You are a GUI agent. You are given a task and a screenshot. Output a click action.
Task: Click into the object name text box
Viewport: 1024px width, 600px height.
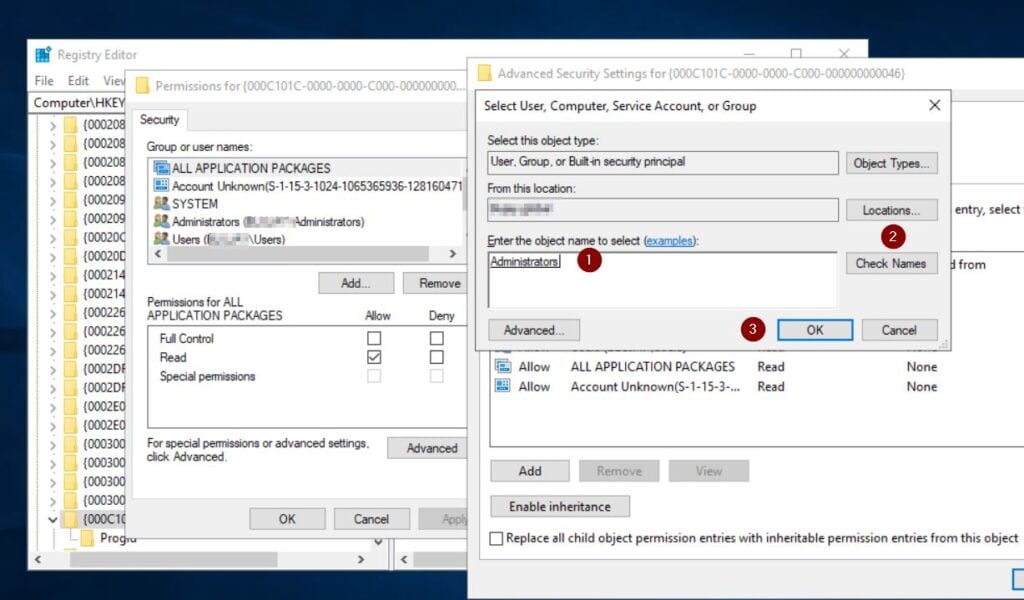click(x=662, y=279)
